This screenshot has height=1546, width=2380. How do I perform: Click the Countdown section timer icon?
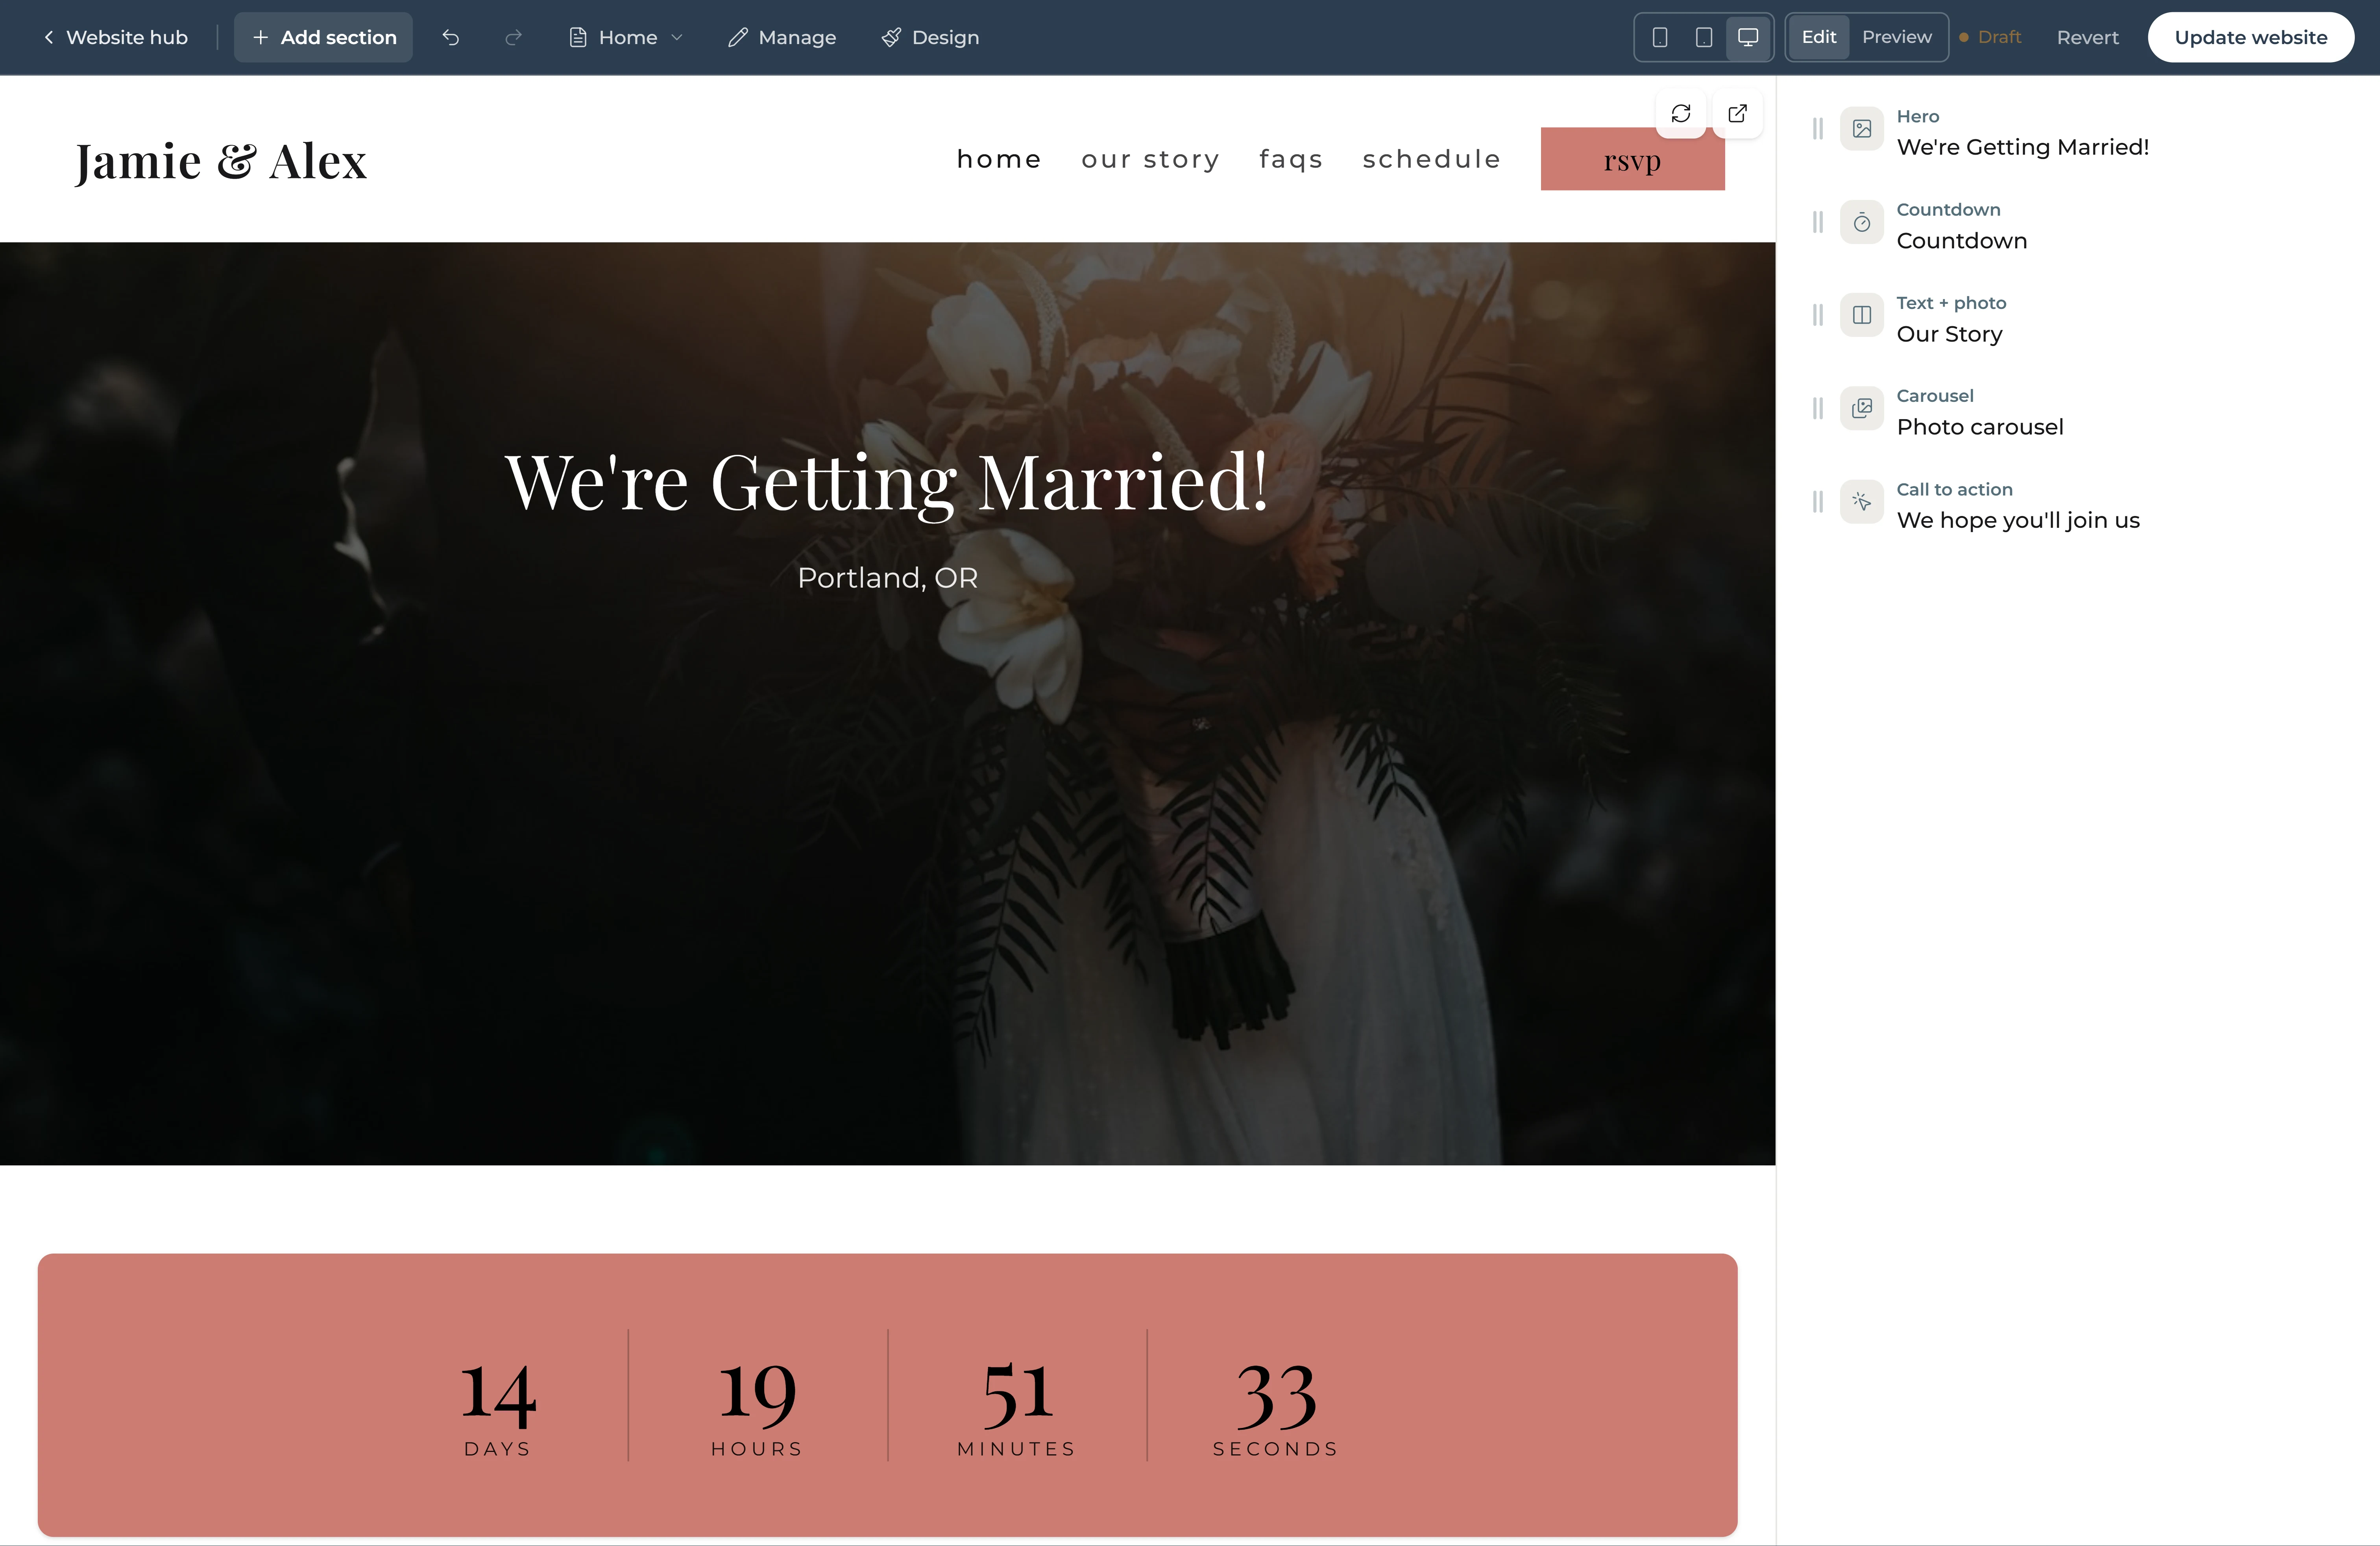1862,222
